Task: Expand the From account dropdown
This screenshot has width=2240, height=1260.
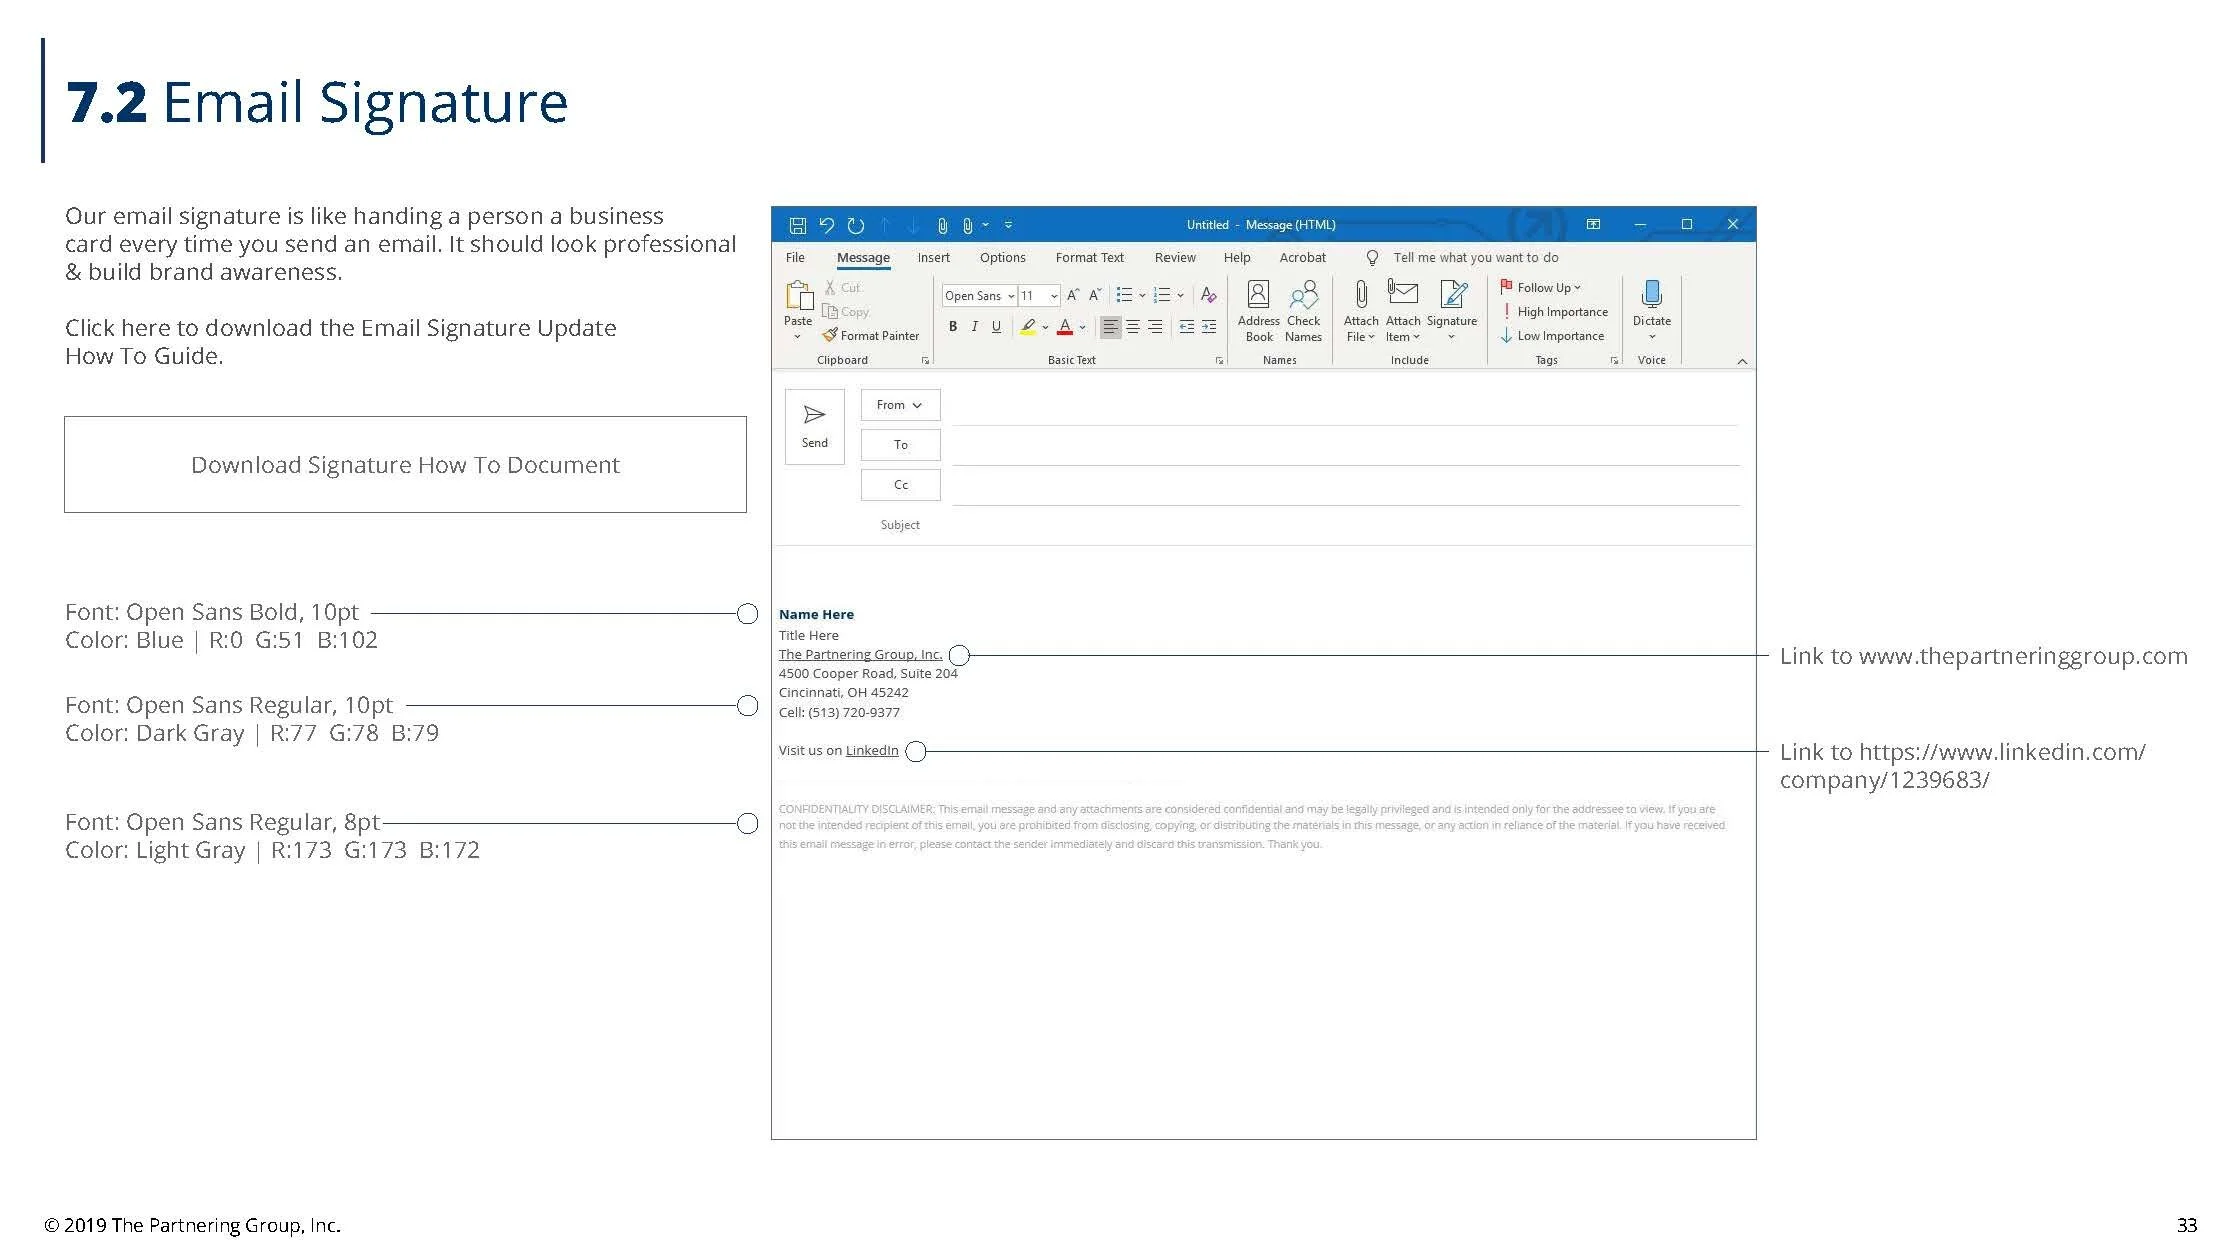Action: (x=899, y=405)
